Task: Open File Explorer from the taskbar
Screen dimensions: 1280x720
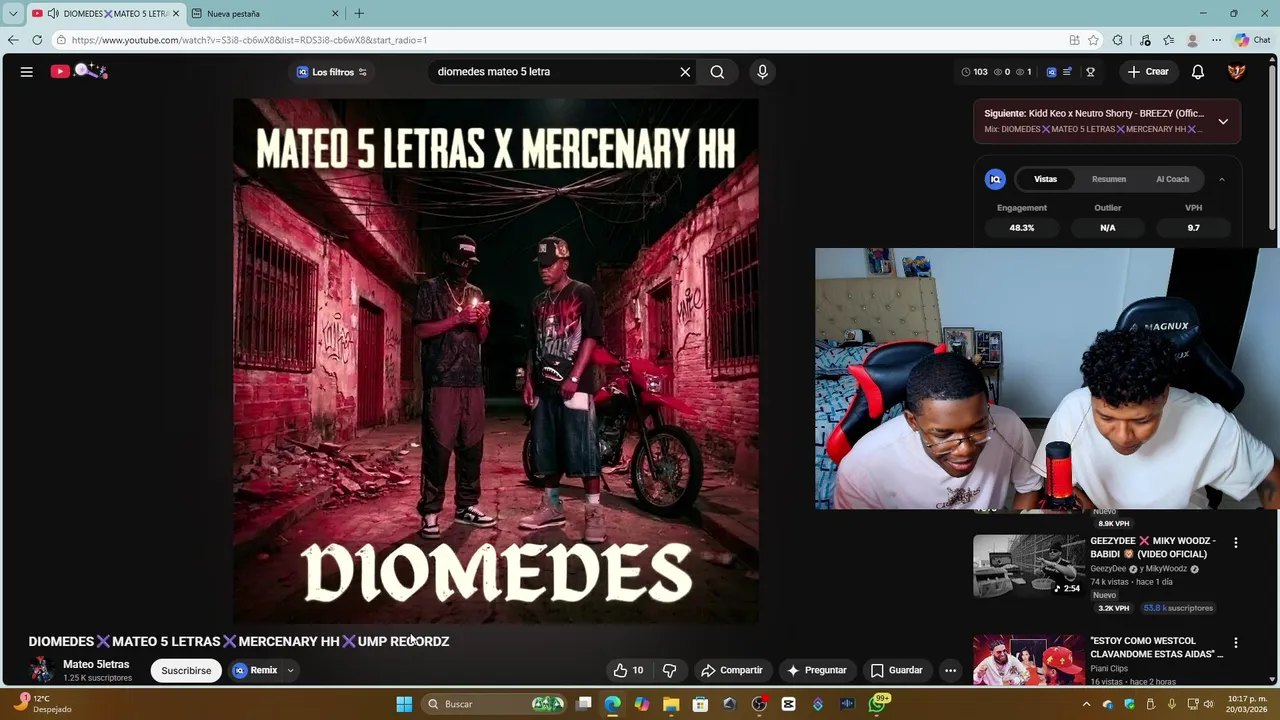Action: [x=671, y=704]
